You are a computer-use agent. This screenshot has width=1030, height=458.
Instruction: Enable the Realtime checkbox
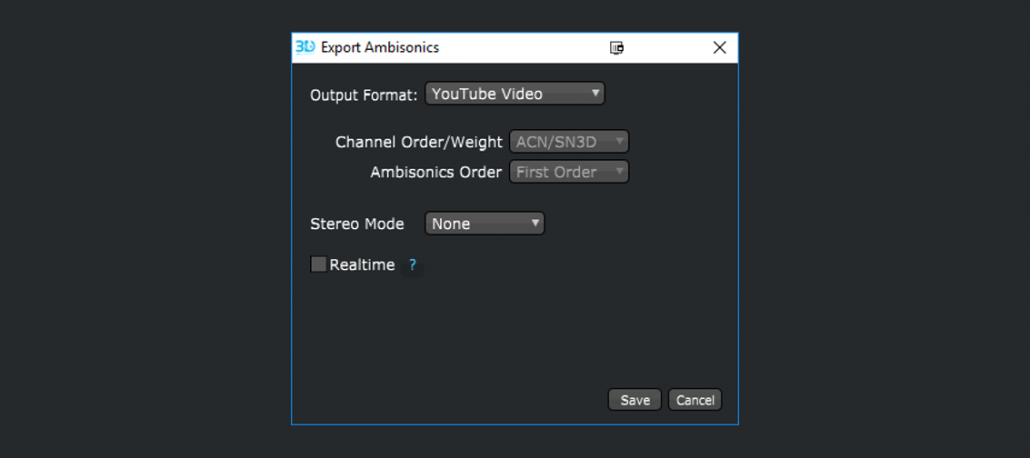[x=319, y=265]
